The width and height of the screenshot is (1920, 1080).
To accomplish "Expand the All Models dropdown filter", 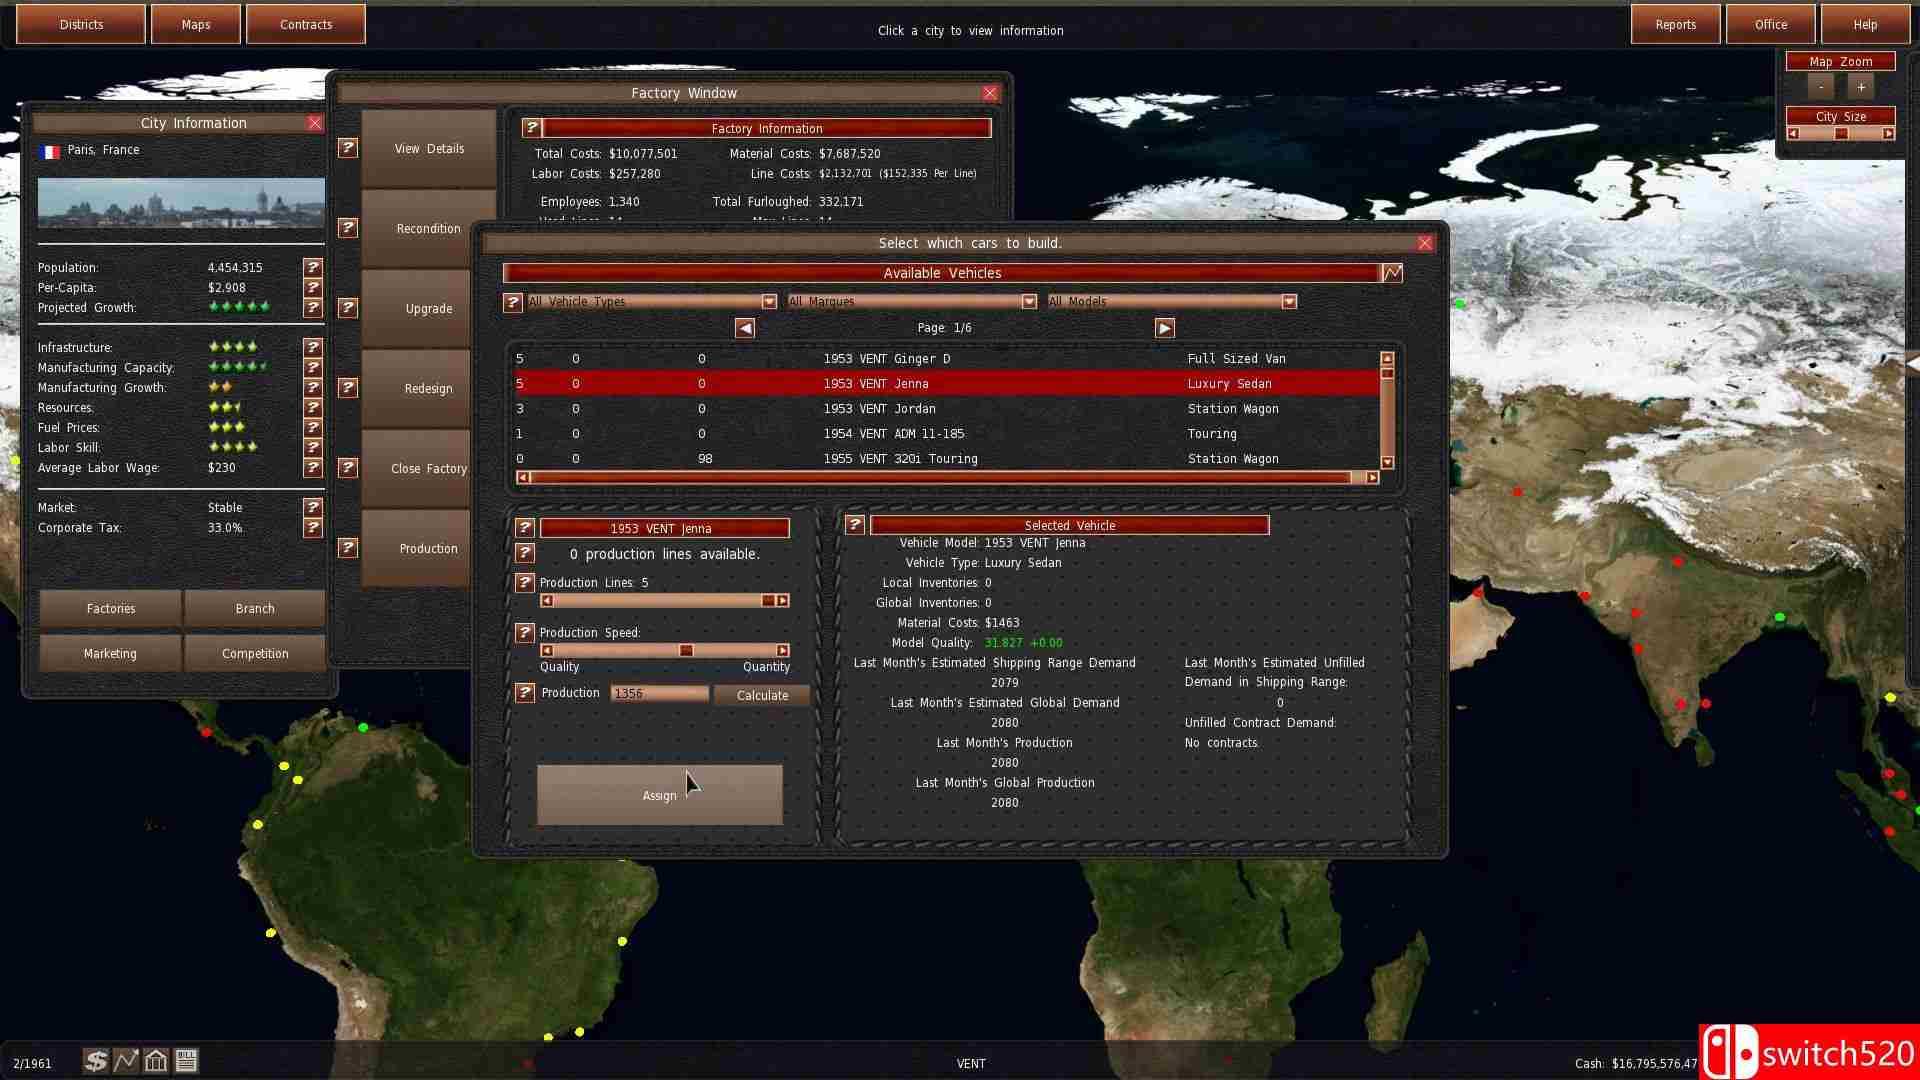I will point(1288,301).
